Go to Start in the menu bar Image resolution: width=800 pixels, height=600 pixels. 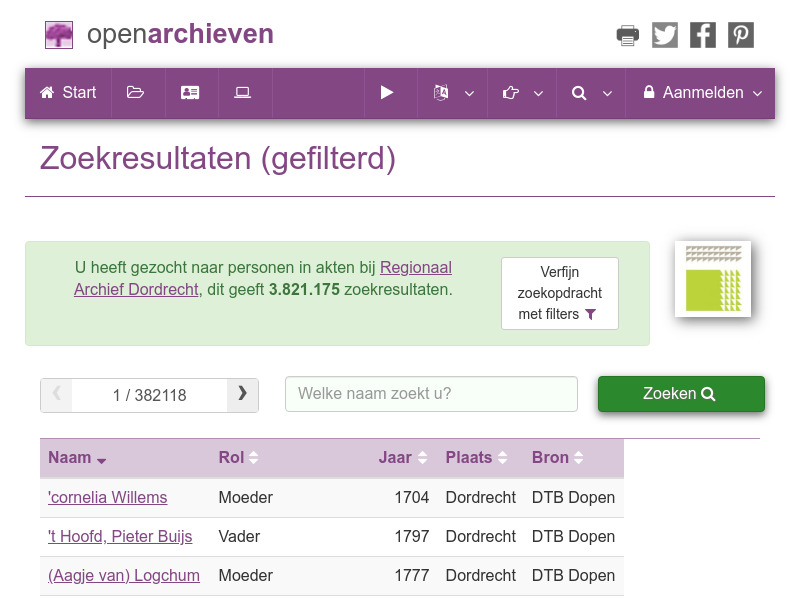click(x=67, y=92)
